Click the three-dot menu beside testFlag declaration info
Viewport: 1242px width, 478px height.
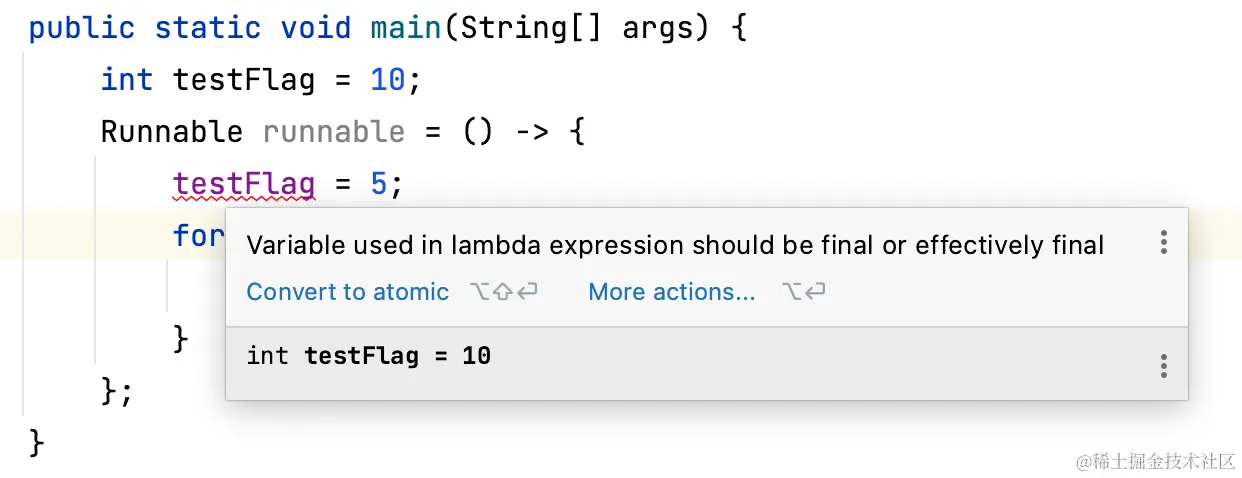1163,365
